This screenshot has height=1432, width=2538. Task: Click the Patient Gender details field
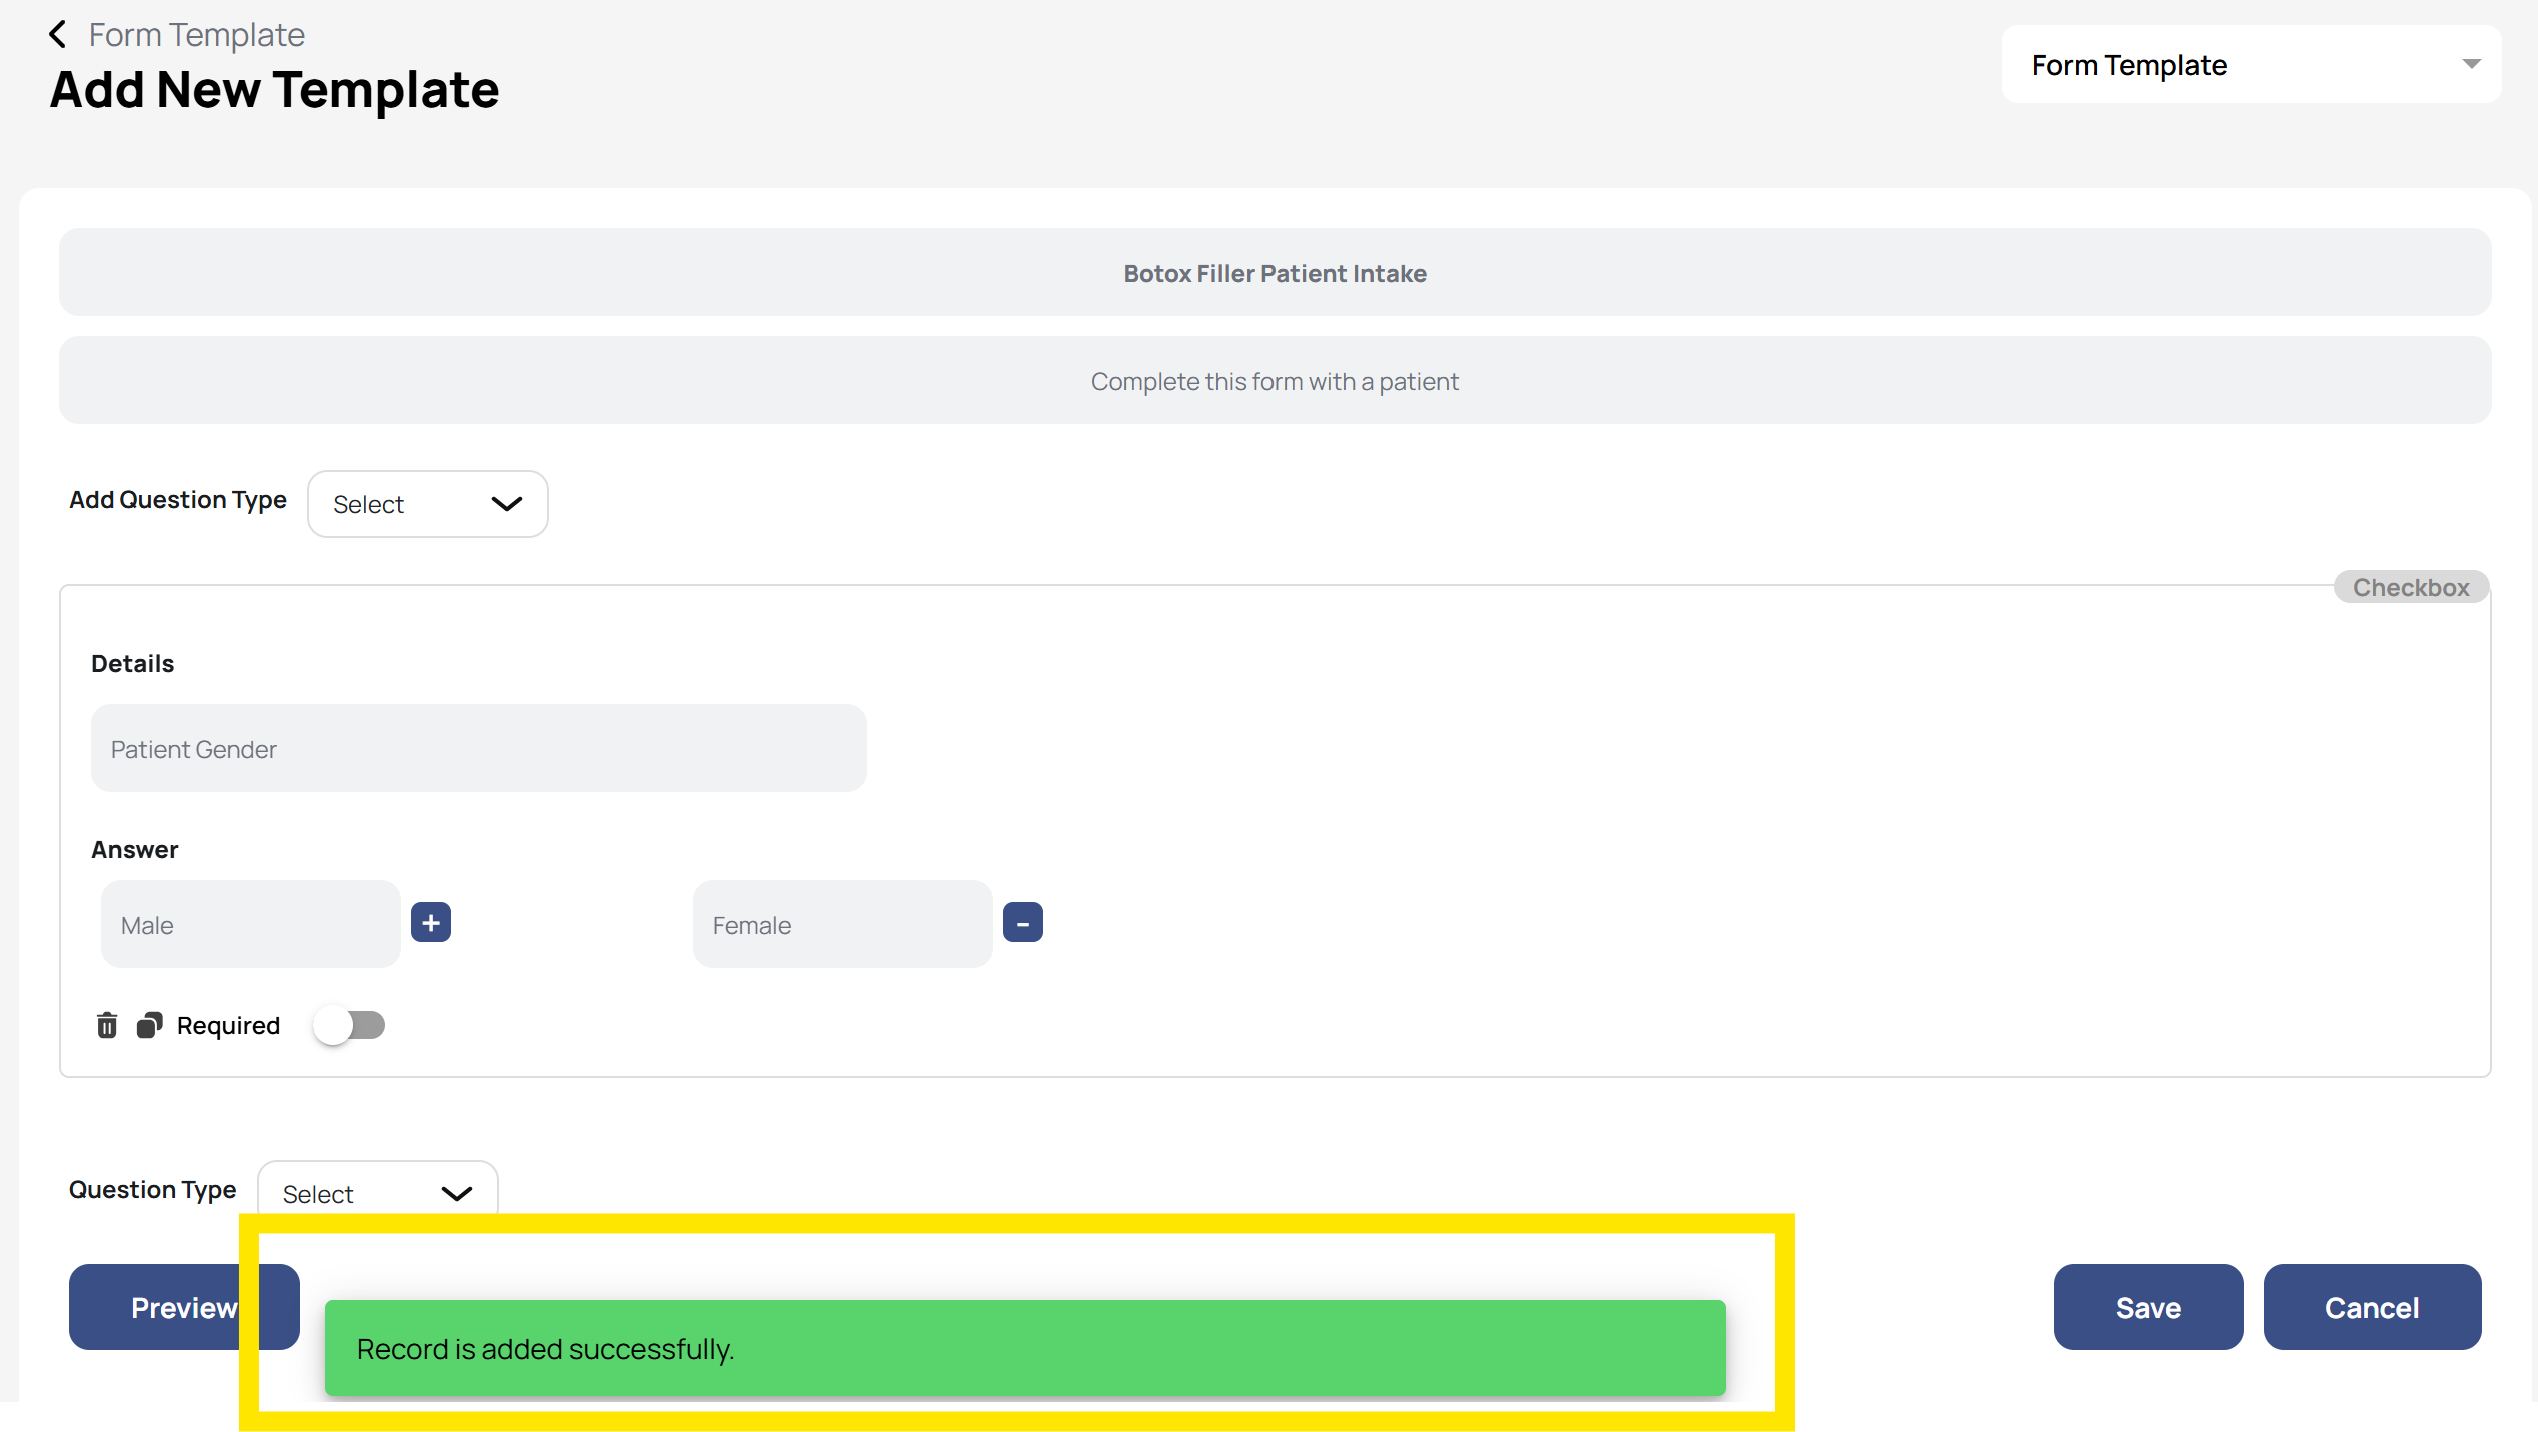pyautogui.click(x=478, y=749)
